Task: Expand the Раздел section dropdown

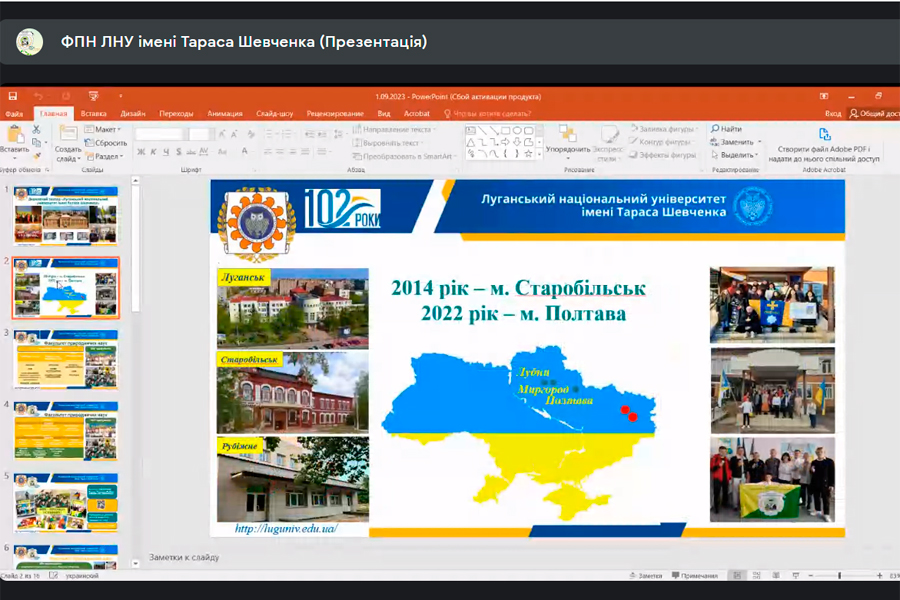Action: 105,156
